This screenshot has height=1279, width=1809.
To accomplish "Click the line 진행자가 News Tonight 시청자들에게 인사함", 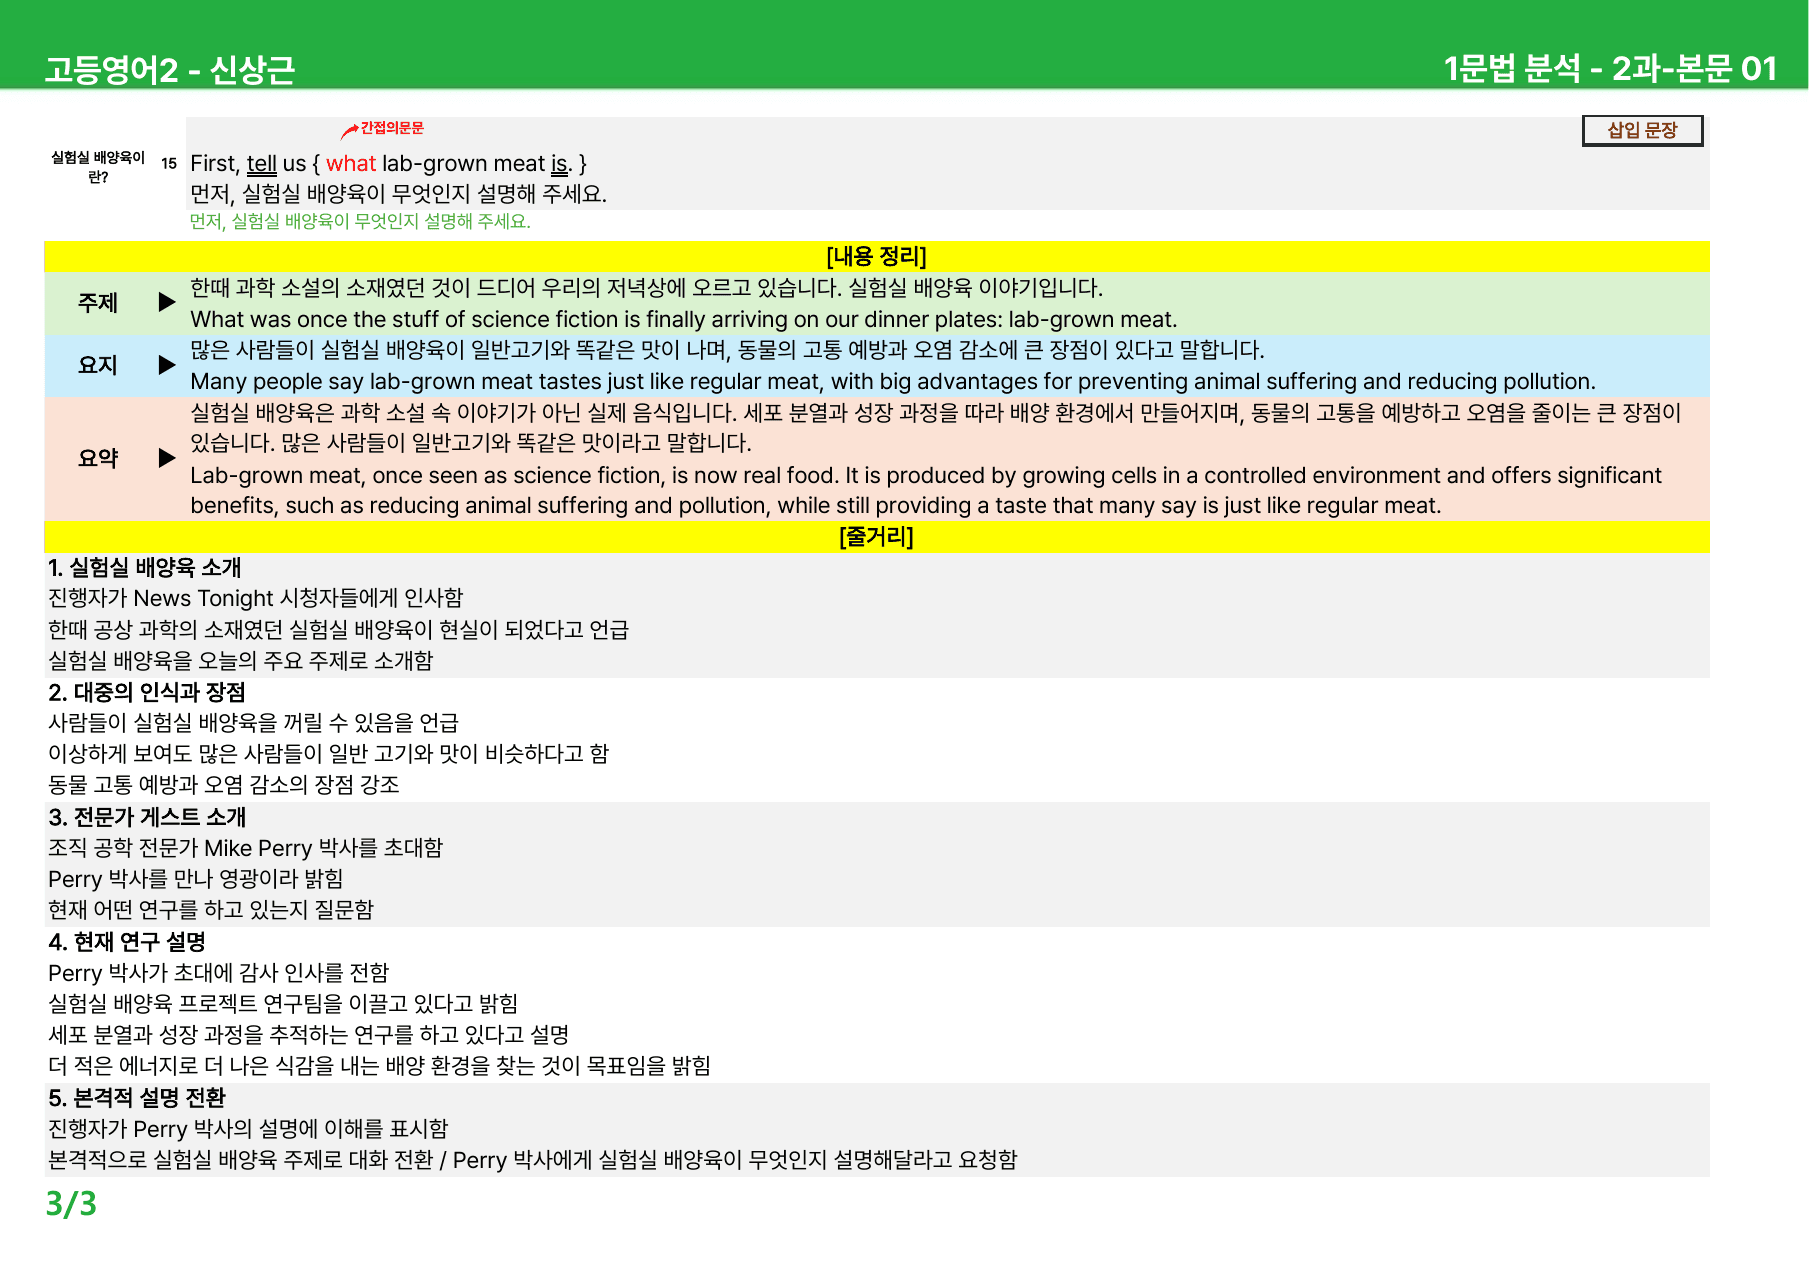I will point(256,598).
